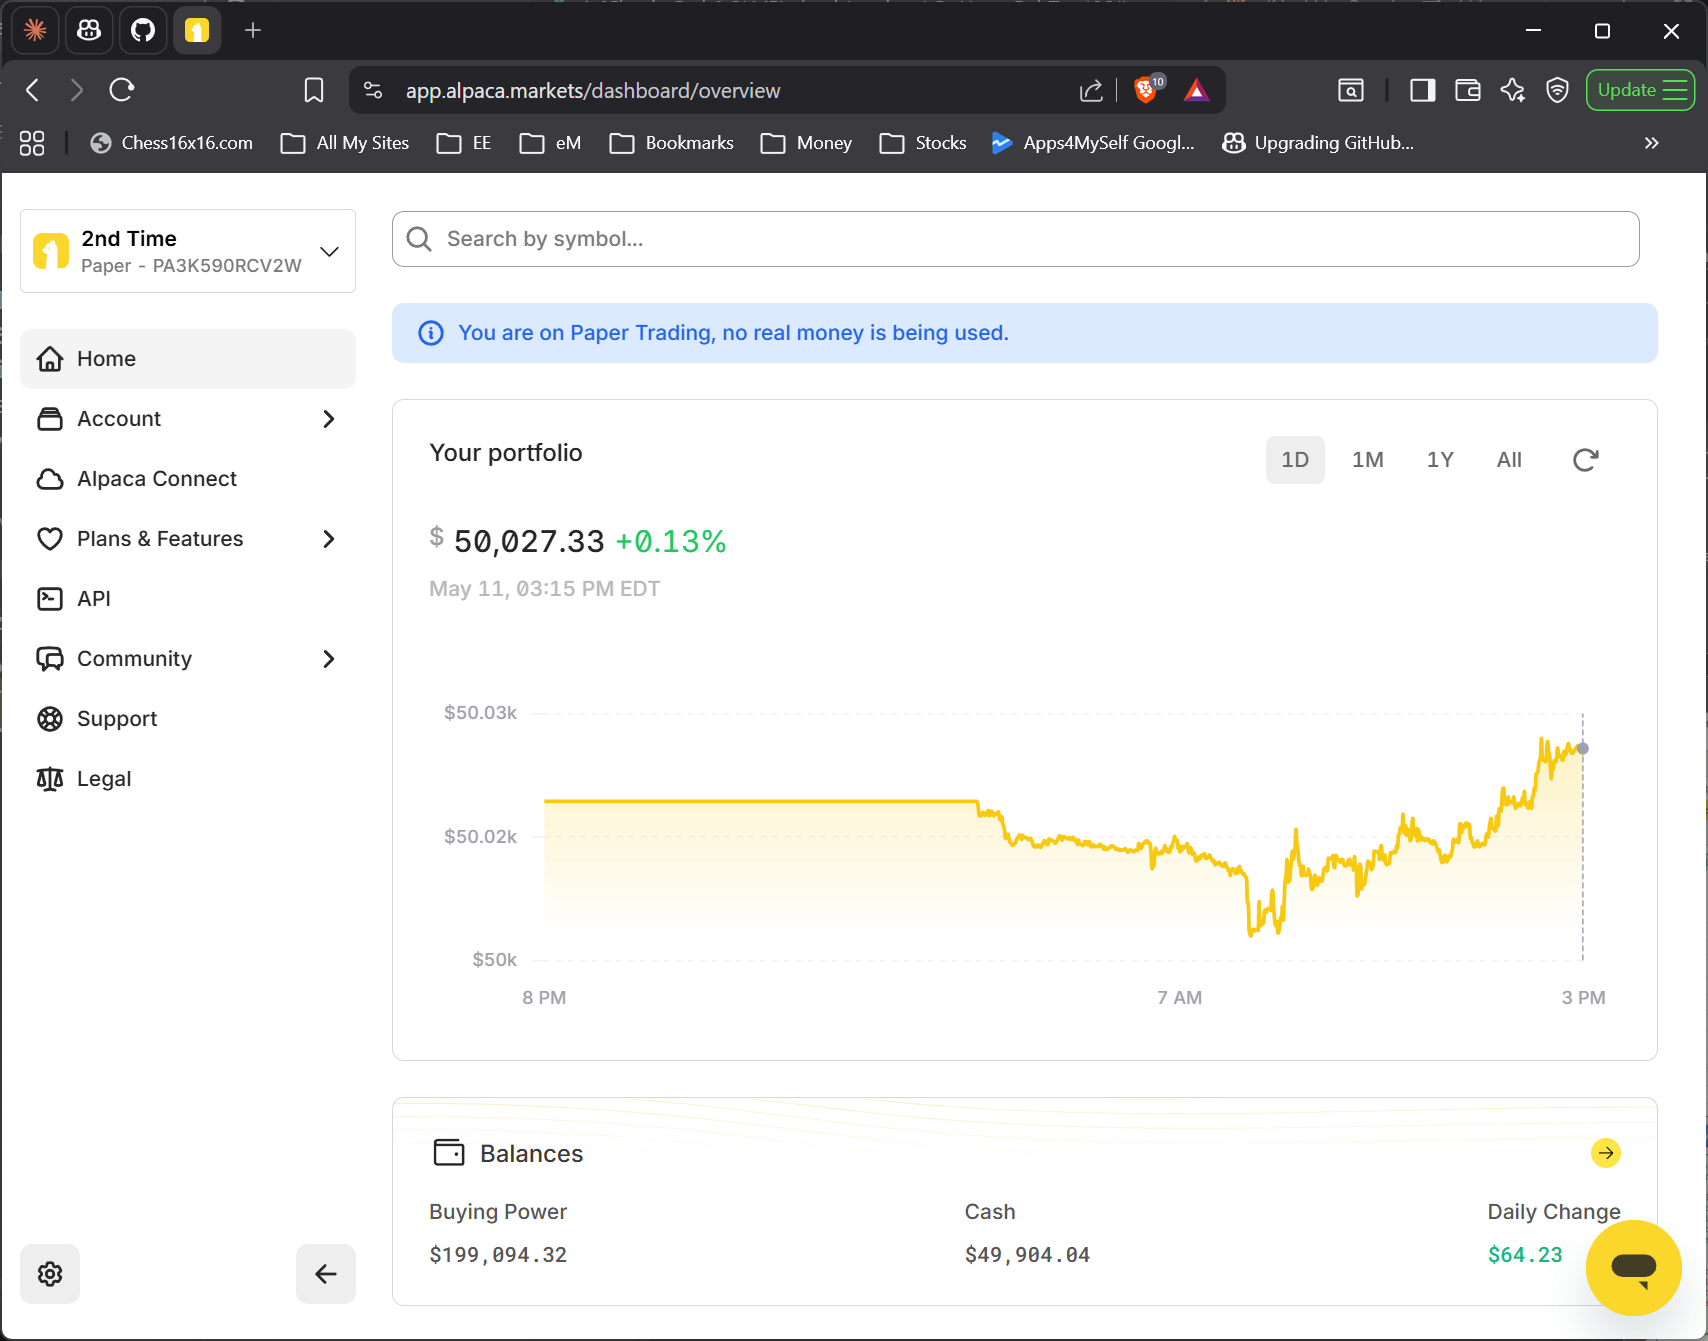Open the support chat bubble
The height and width of the screenshot is (1341, 1708).
point(1634,1268)
